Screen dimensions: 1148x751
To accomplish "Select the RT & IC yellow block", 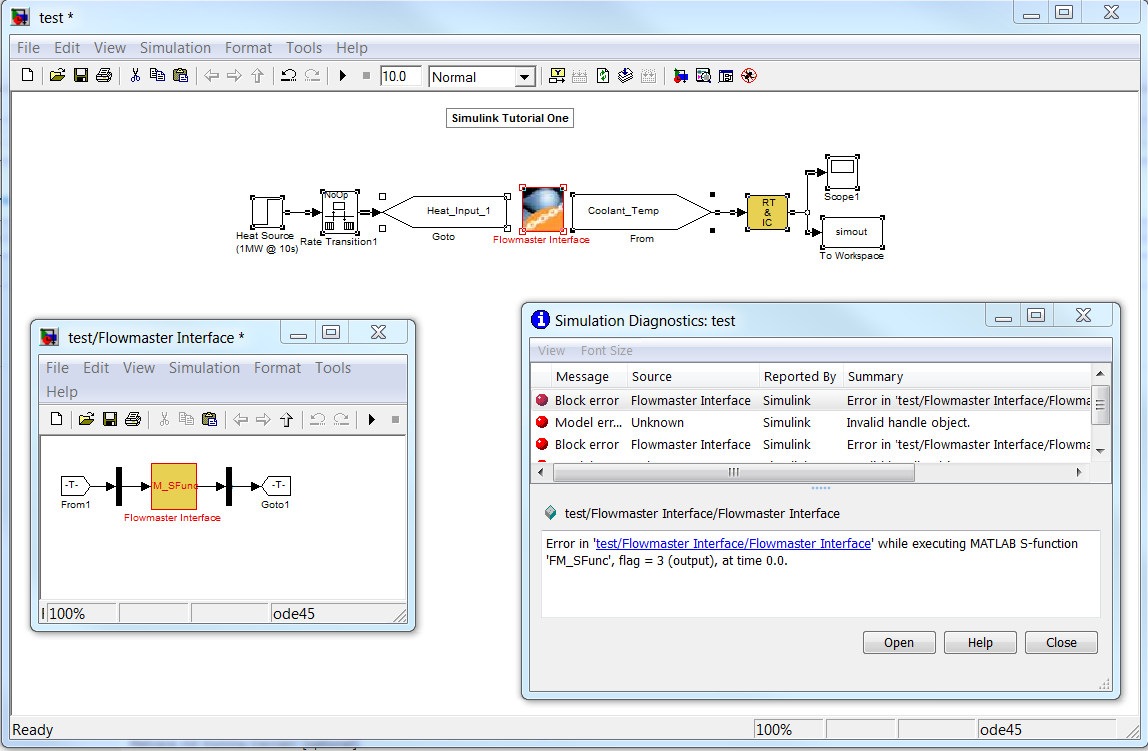I will (x=767, y=212).
